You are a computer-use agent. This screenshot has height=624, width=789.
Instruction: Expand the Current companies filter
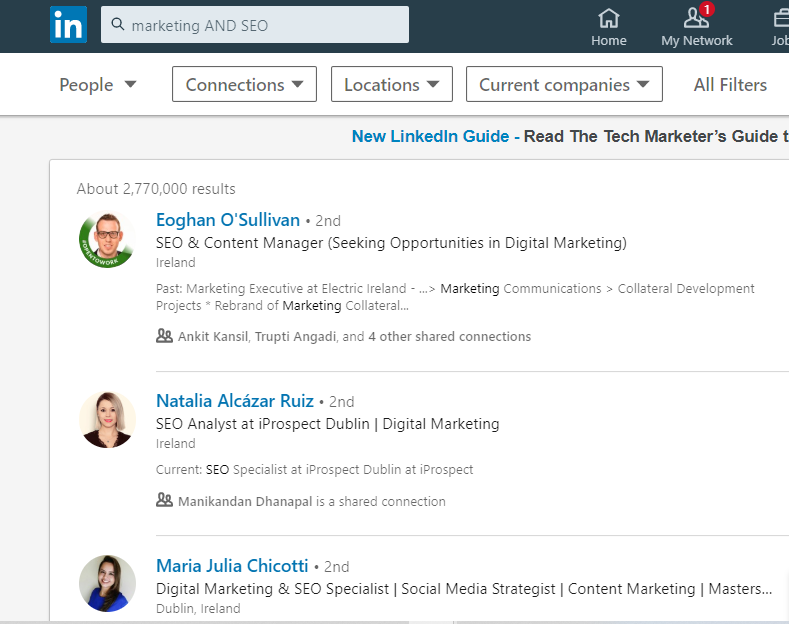pyautogui.click(x=564, y=85)
